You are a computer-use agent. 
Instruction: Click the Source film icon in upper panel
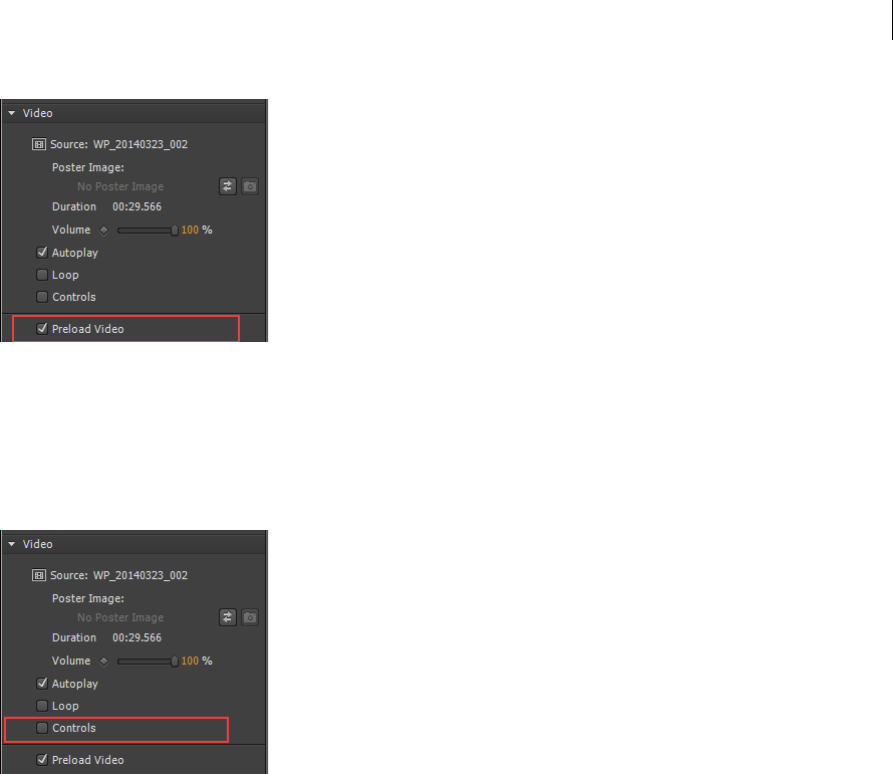39,144
